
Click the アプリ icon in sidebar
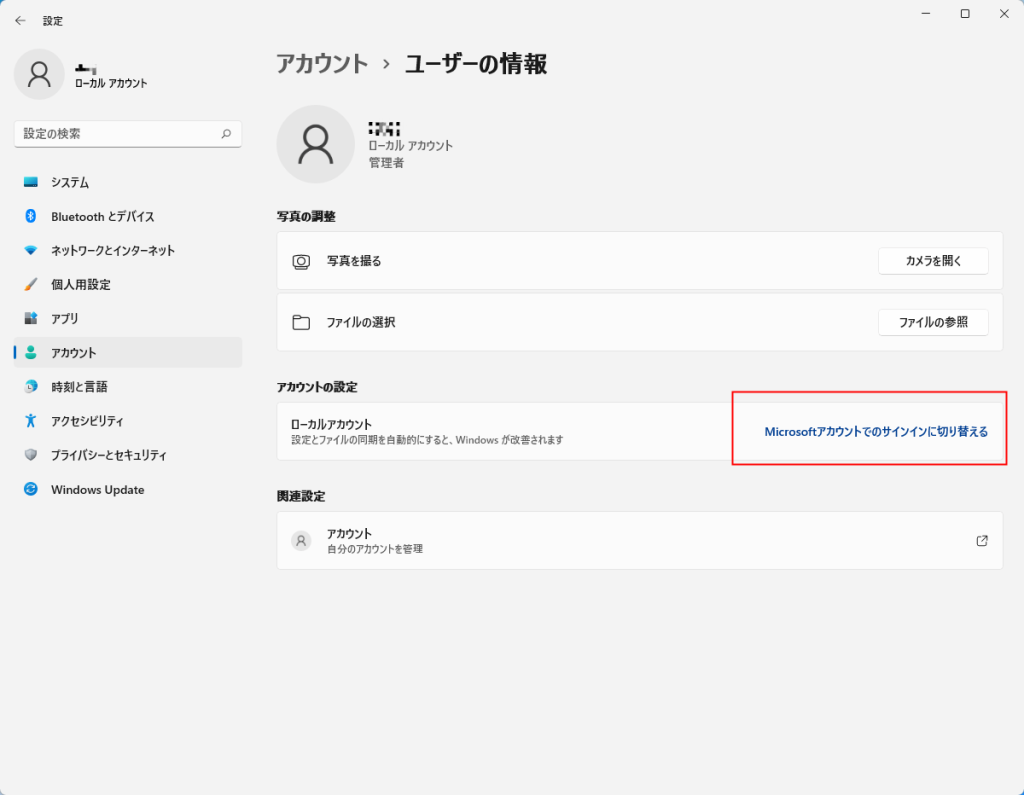click(x=31, y=318)
